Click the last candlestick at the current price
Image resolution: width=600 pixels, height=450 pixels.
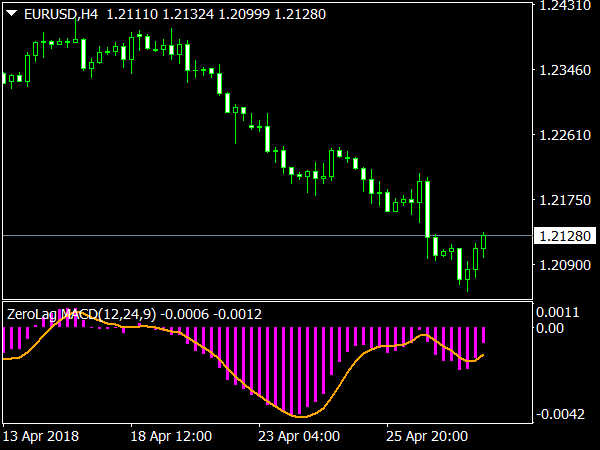(x=484, y=244)
